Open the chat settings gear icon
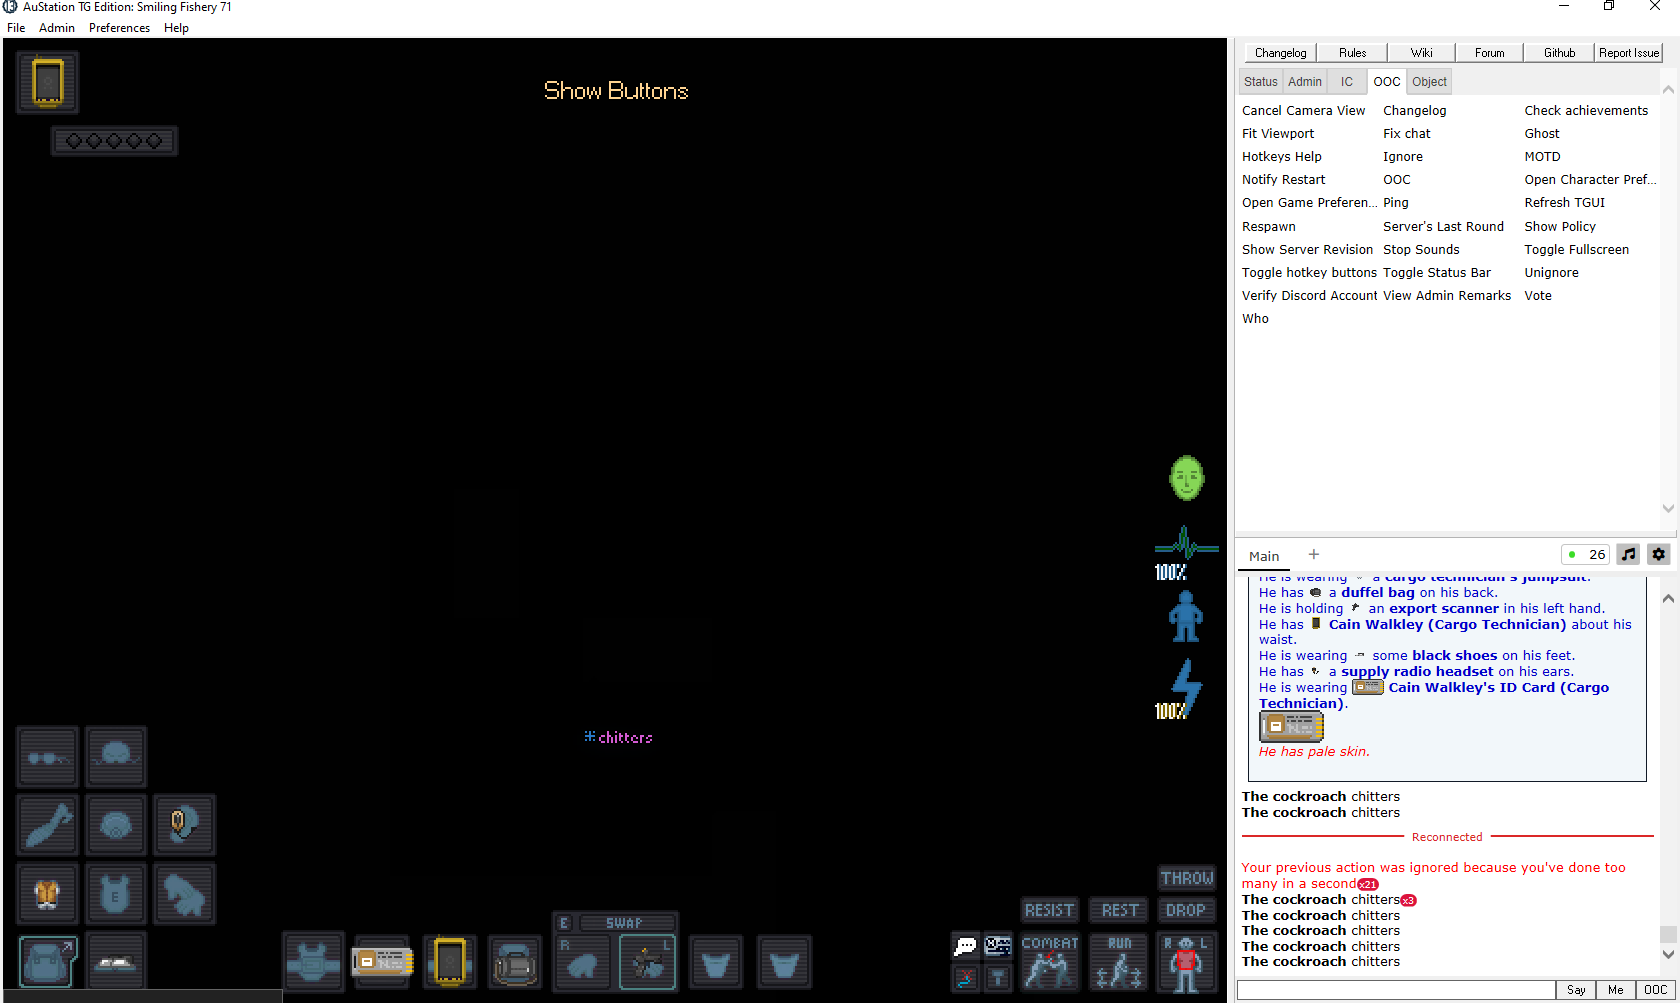 click(x=1658, y=554)
